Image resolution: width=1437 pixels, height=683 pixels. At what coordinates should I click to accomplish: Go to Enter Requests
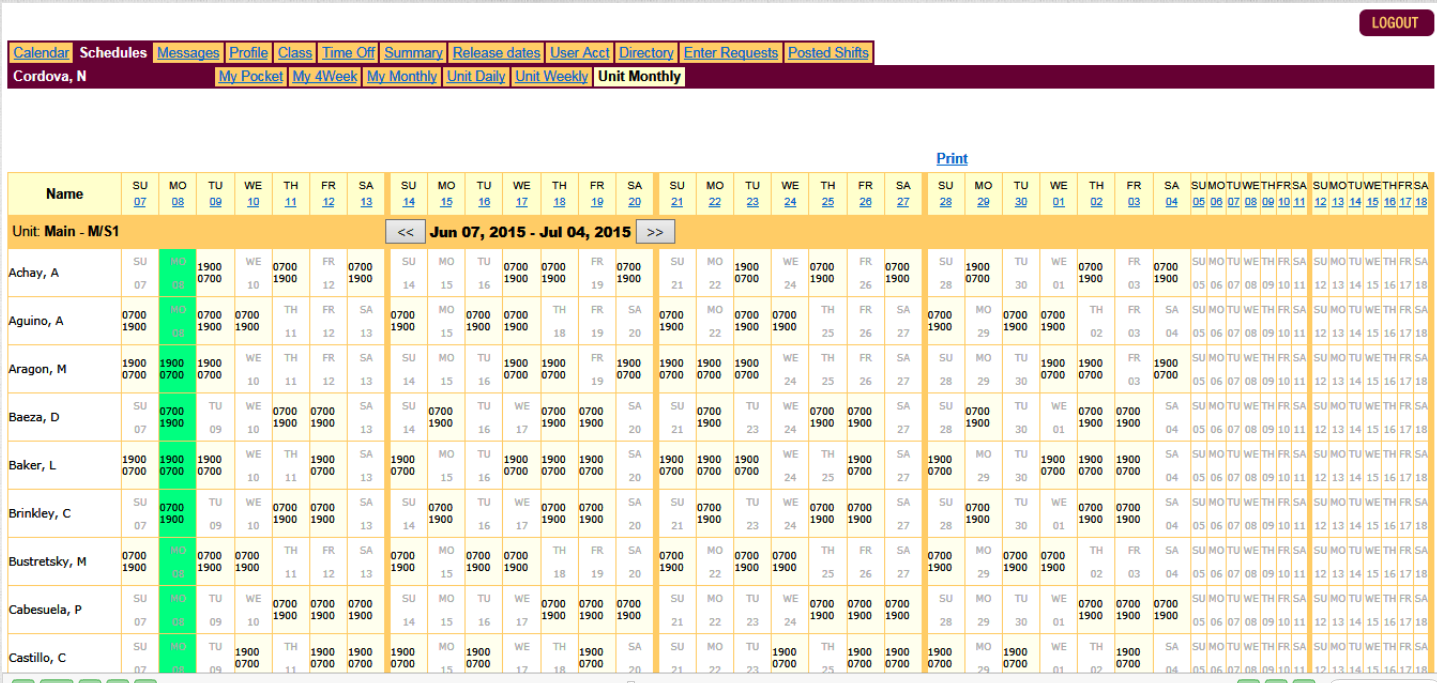pos(730,53)
